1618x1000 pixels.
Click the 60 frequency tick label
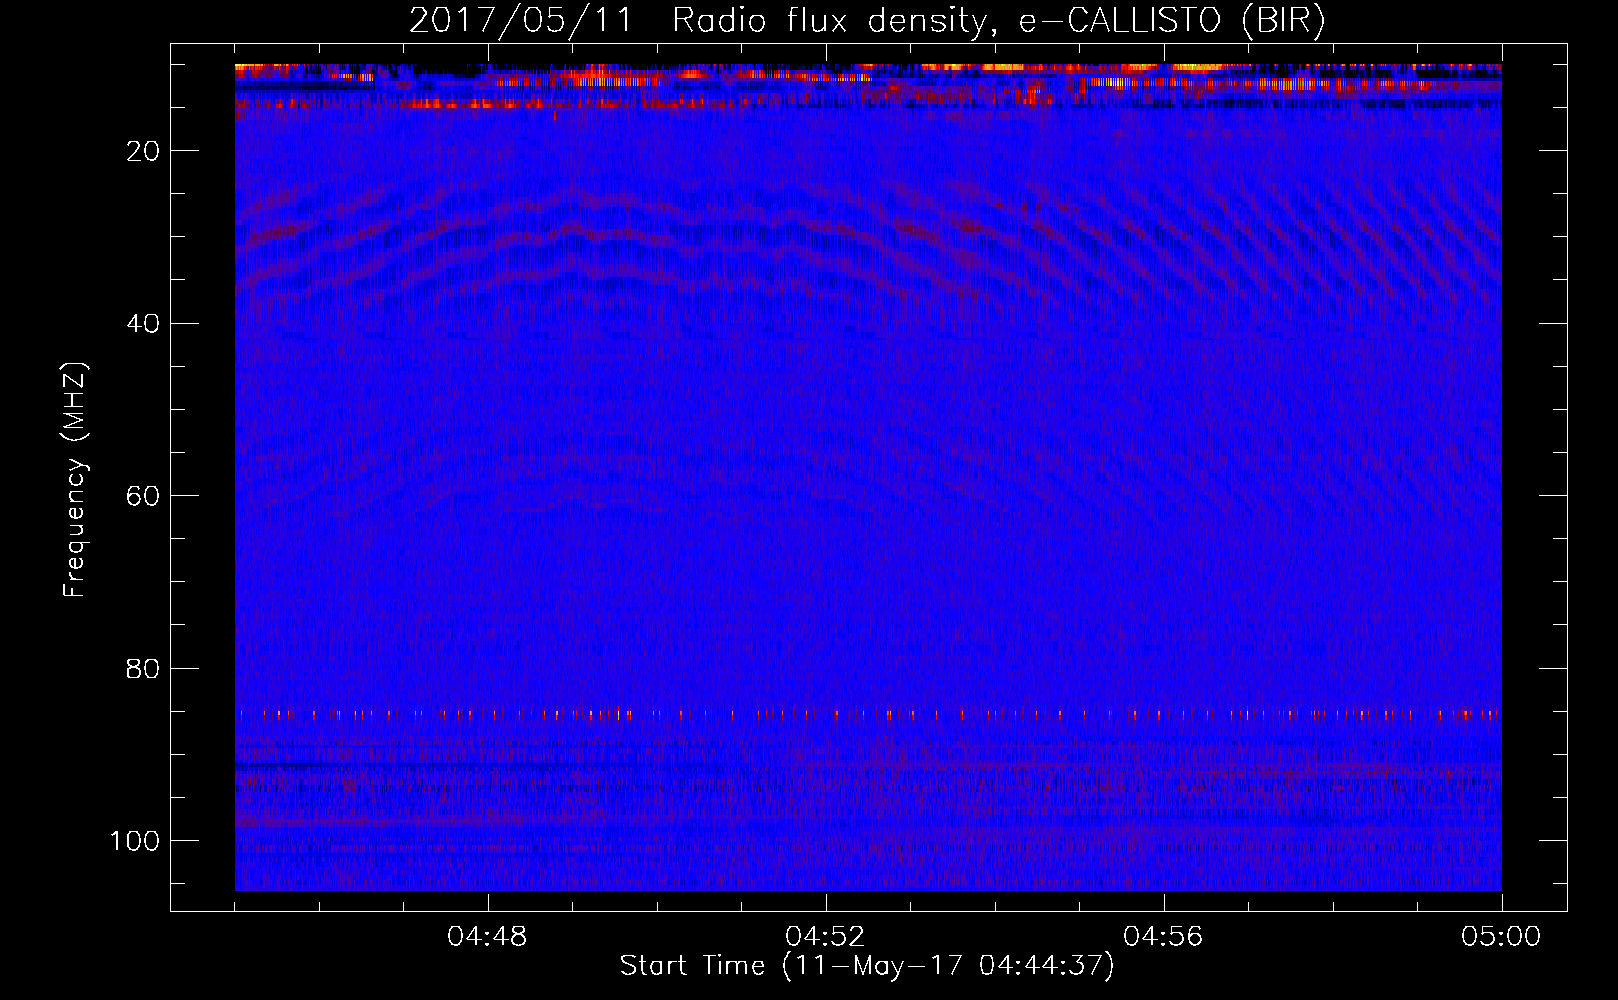pos(144,497)
